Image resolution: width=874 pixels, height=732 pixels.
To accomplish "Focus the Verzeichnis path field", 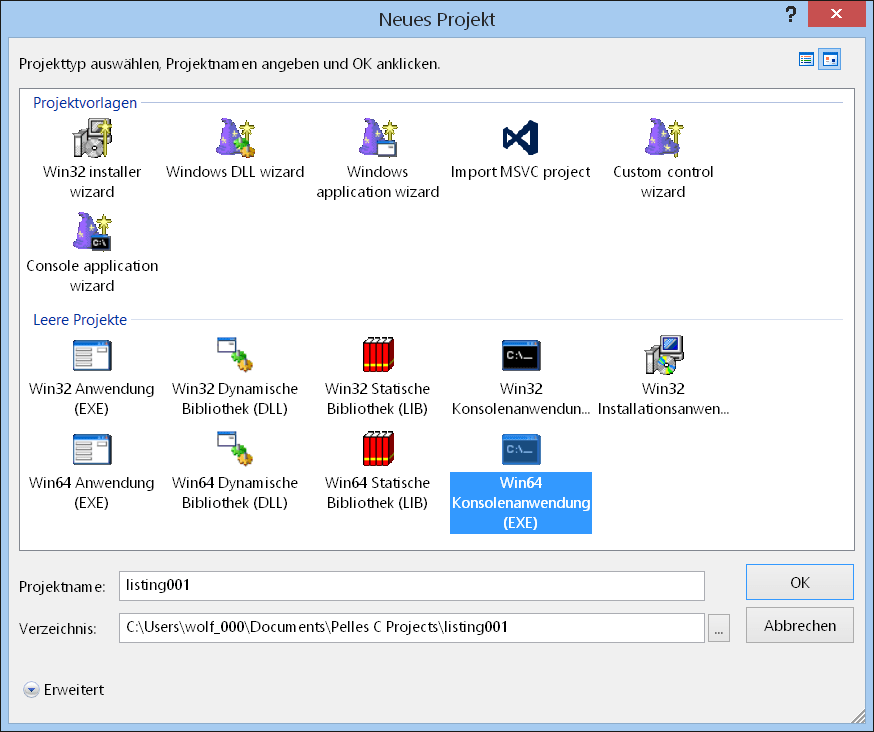I will [411, 628].
